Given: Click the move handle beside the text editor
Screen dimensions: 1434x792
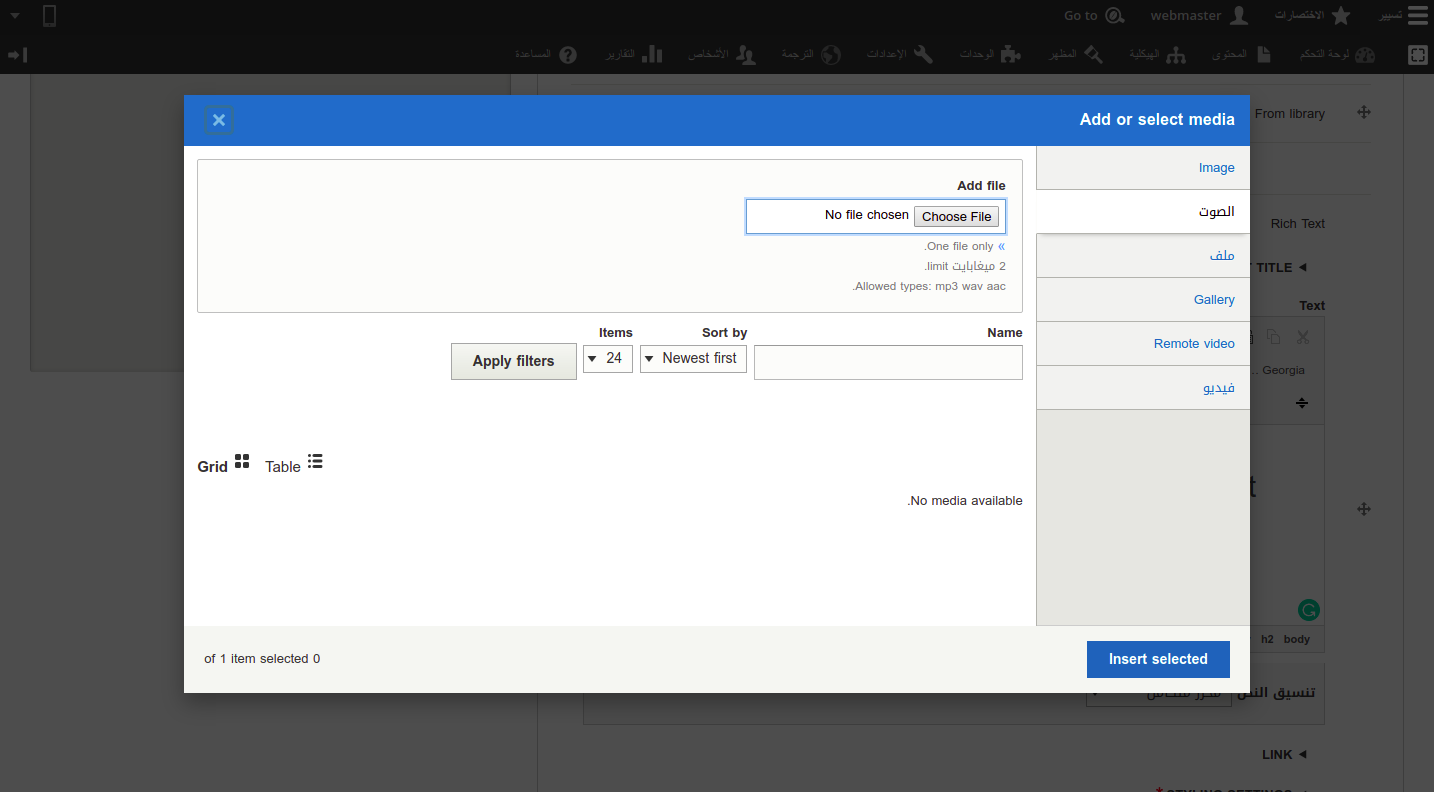Looking at the screenshot, I should [1363, 510].
